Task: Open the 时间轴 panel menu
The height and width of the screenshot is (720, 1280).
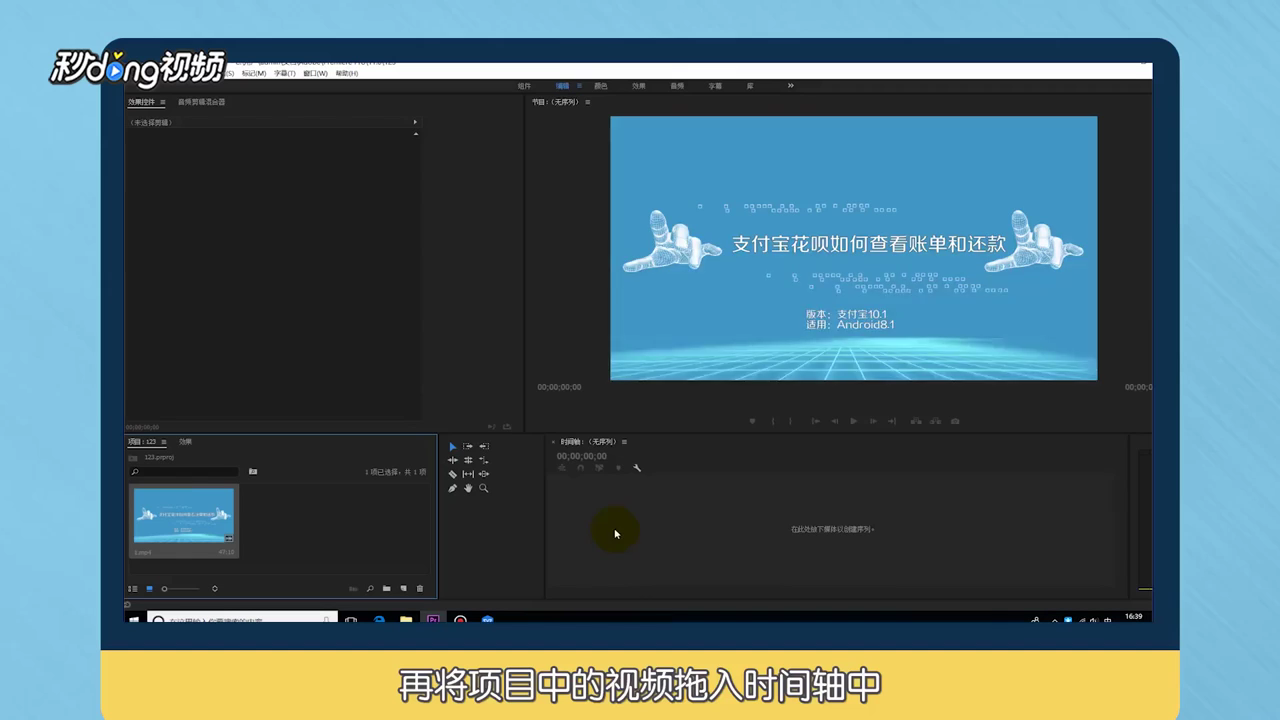Action: [624, 442]
